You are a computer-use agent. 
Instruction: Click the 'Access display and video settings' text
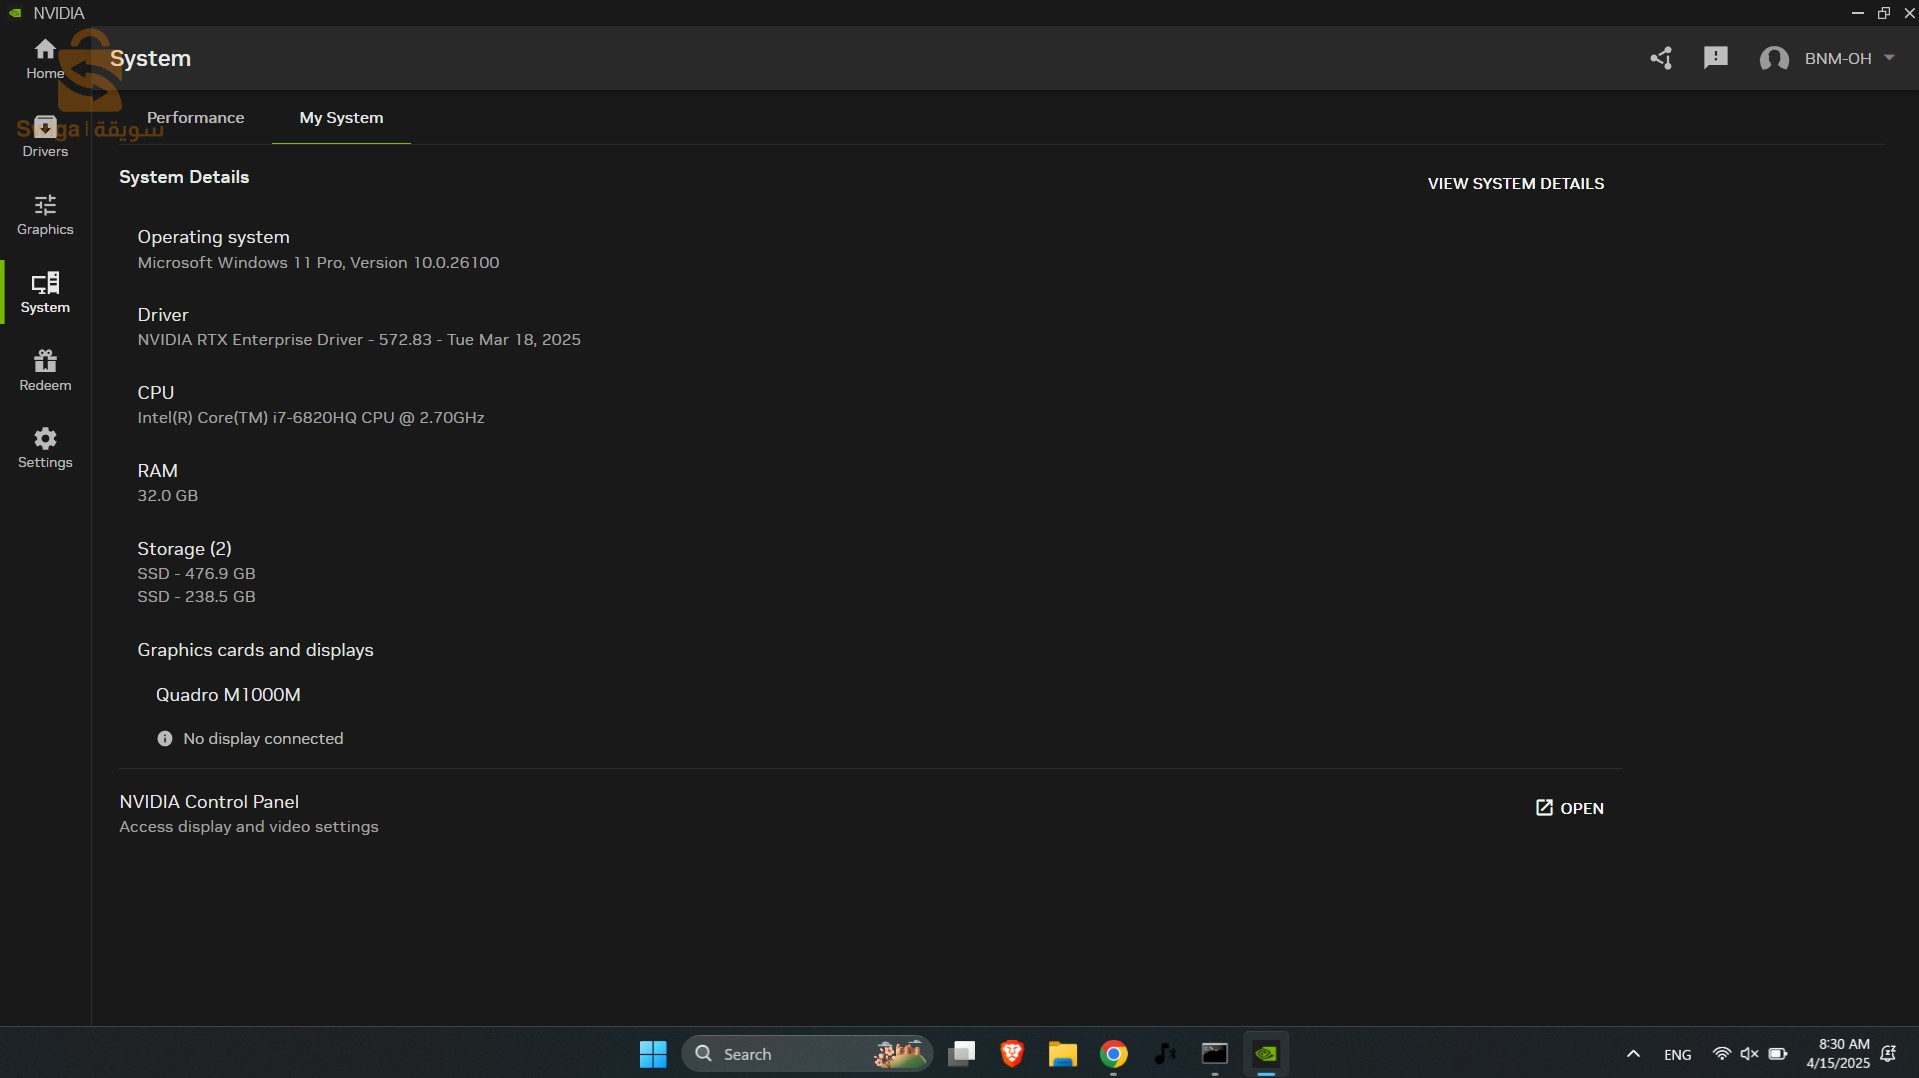(249, 826)
